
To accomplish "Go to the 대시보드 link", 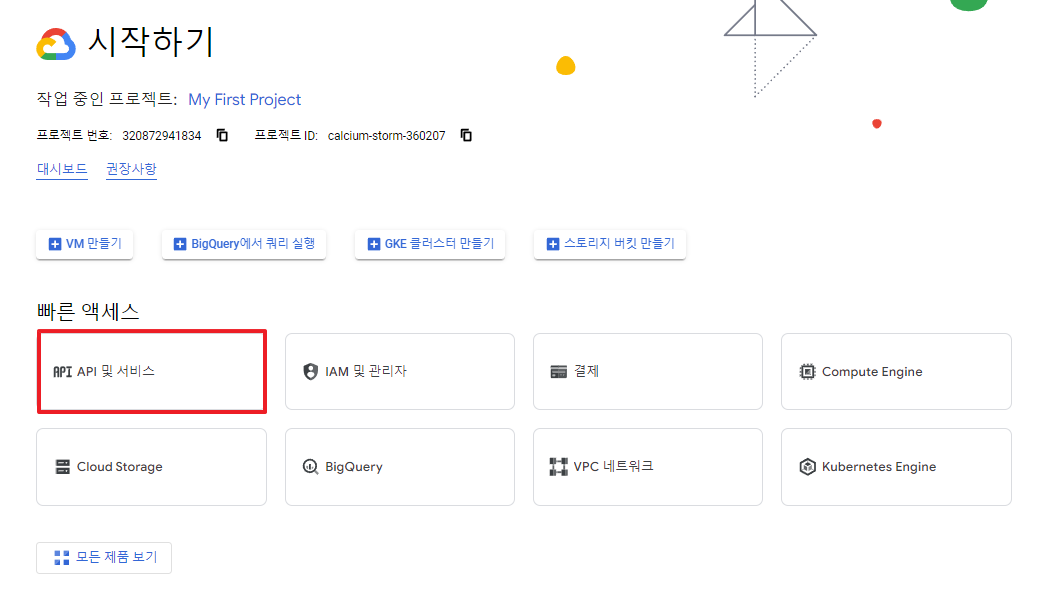I will (62, 169).
